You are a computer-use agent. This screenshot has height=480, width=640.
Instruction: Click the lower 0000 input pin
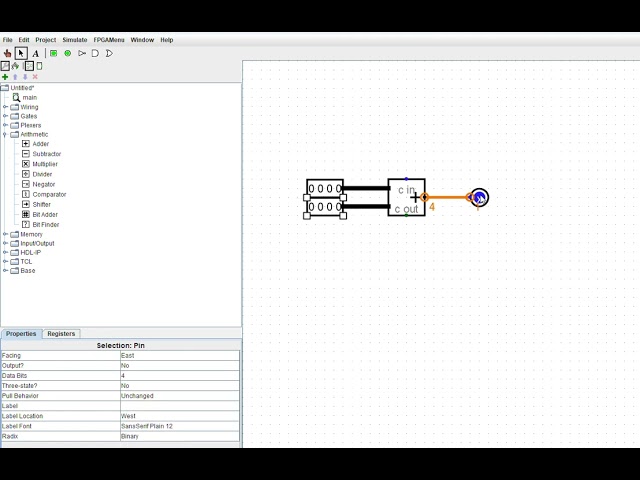[325, 207]
